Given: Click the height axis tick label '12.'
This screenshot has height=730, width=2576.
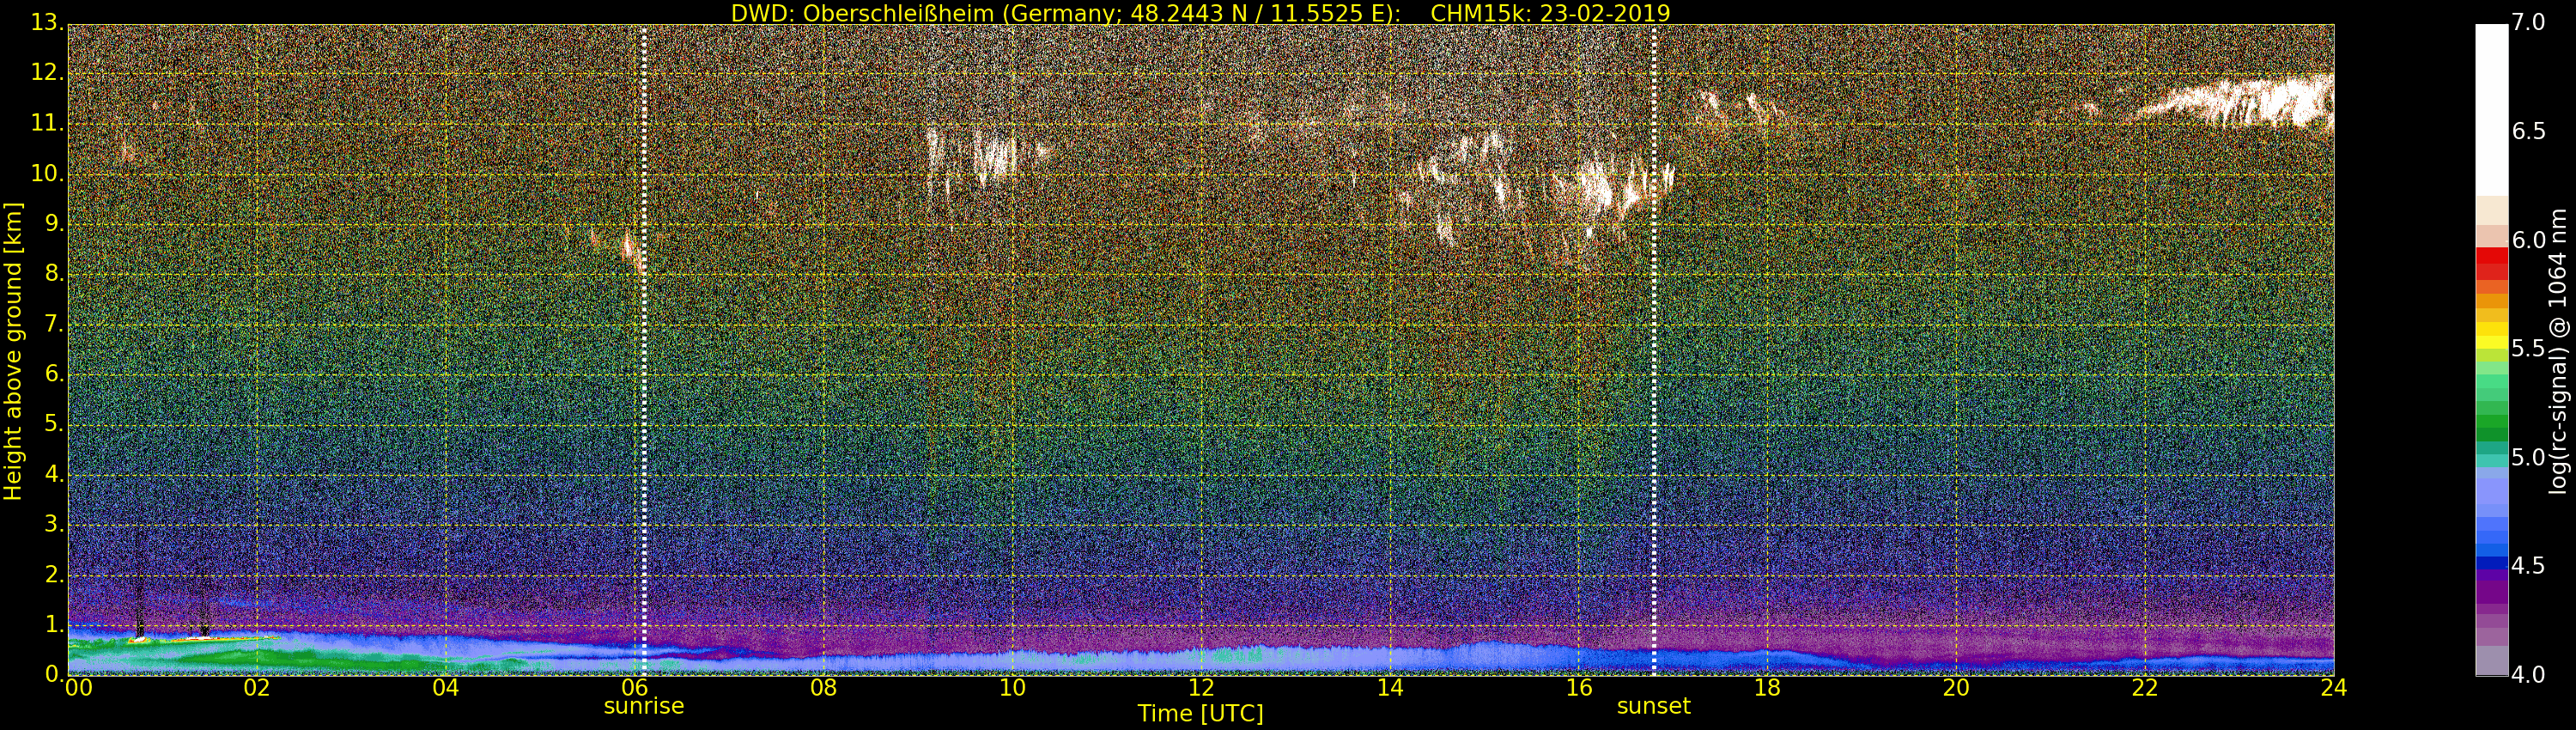Looking at the screenshot, I should [47, 72].
